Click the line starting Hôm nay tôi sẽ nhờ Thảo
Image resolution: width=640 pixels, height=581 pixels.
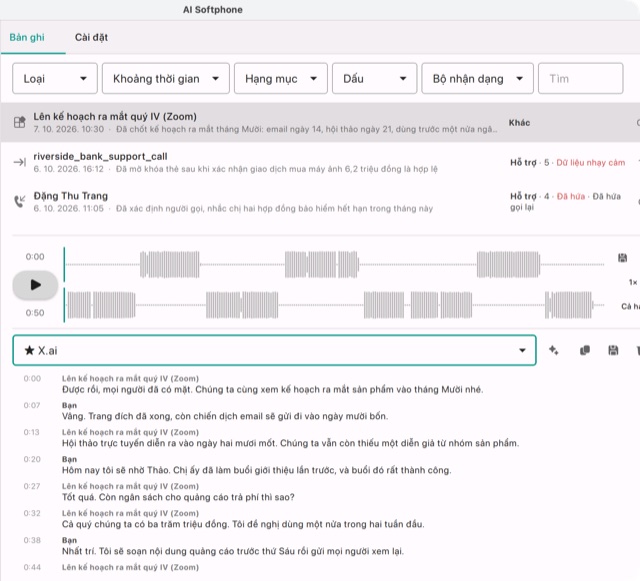[x=256, y=470]
